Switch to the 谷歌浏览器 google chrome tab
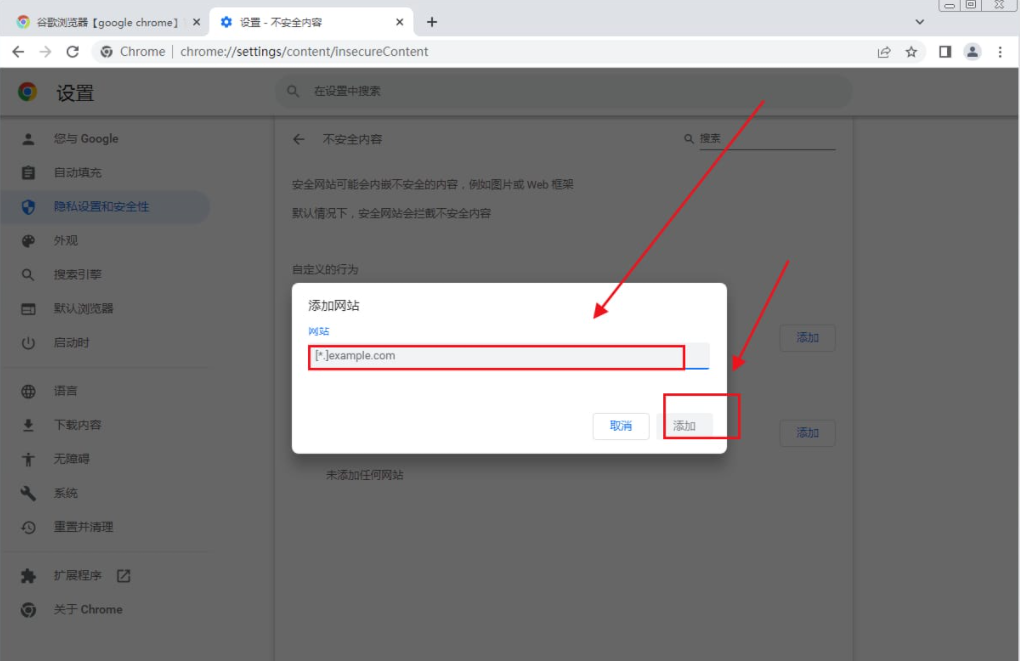Viewport: 1020px width, 661px height. tap(106, 22)
